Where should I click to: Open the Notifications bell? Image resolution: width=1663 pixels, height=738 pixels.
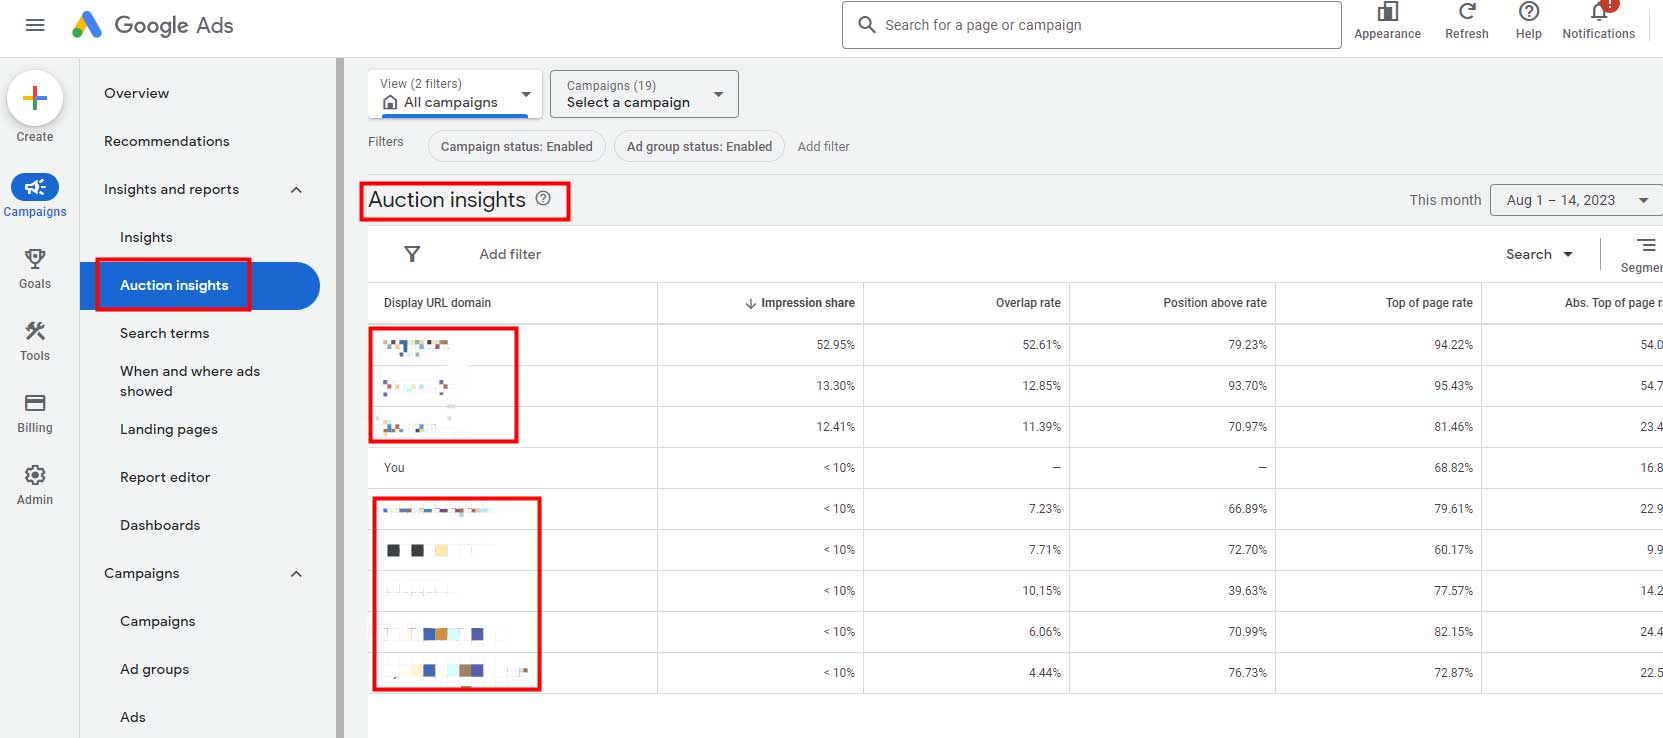pyautogui.click(x=1598, y=13)
